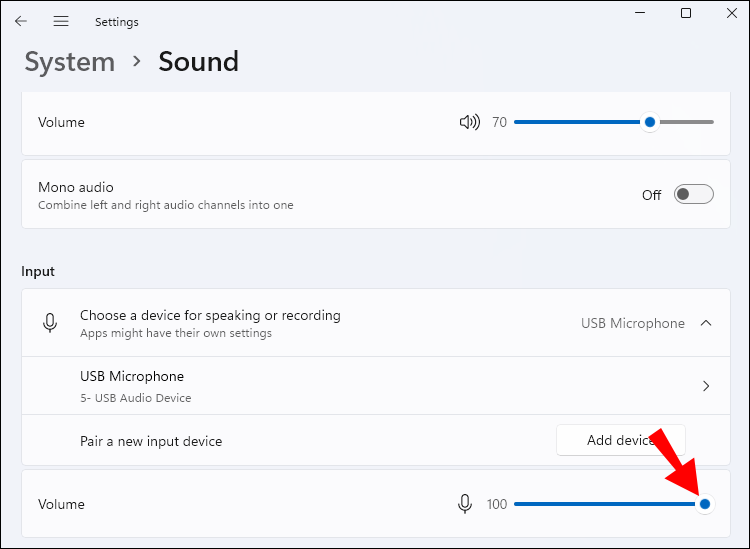This screenshot has height=549, width=750.
Task: Open USB Microphone properties chevron
Action: [x=706, y=386]
